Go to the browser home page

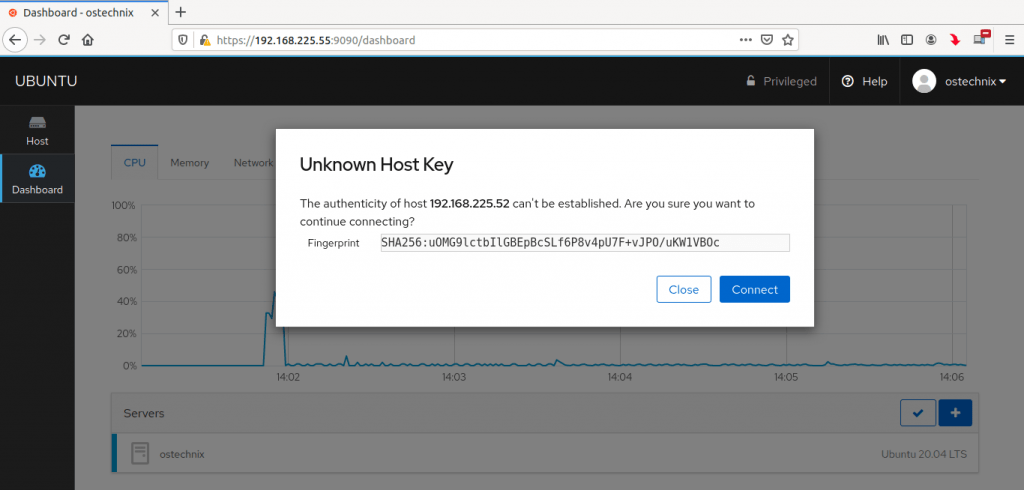88,40
